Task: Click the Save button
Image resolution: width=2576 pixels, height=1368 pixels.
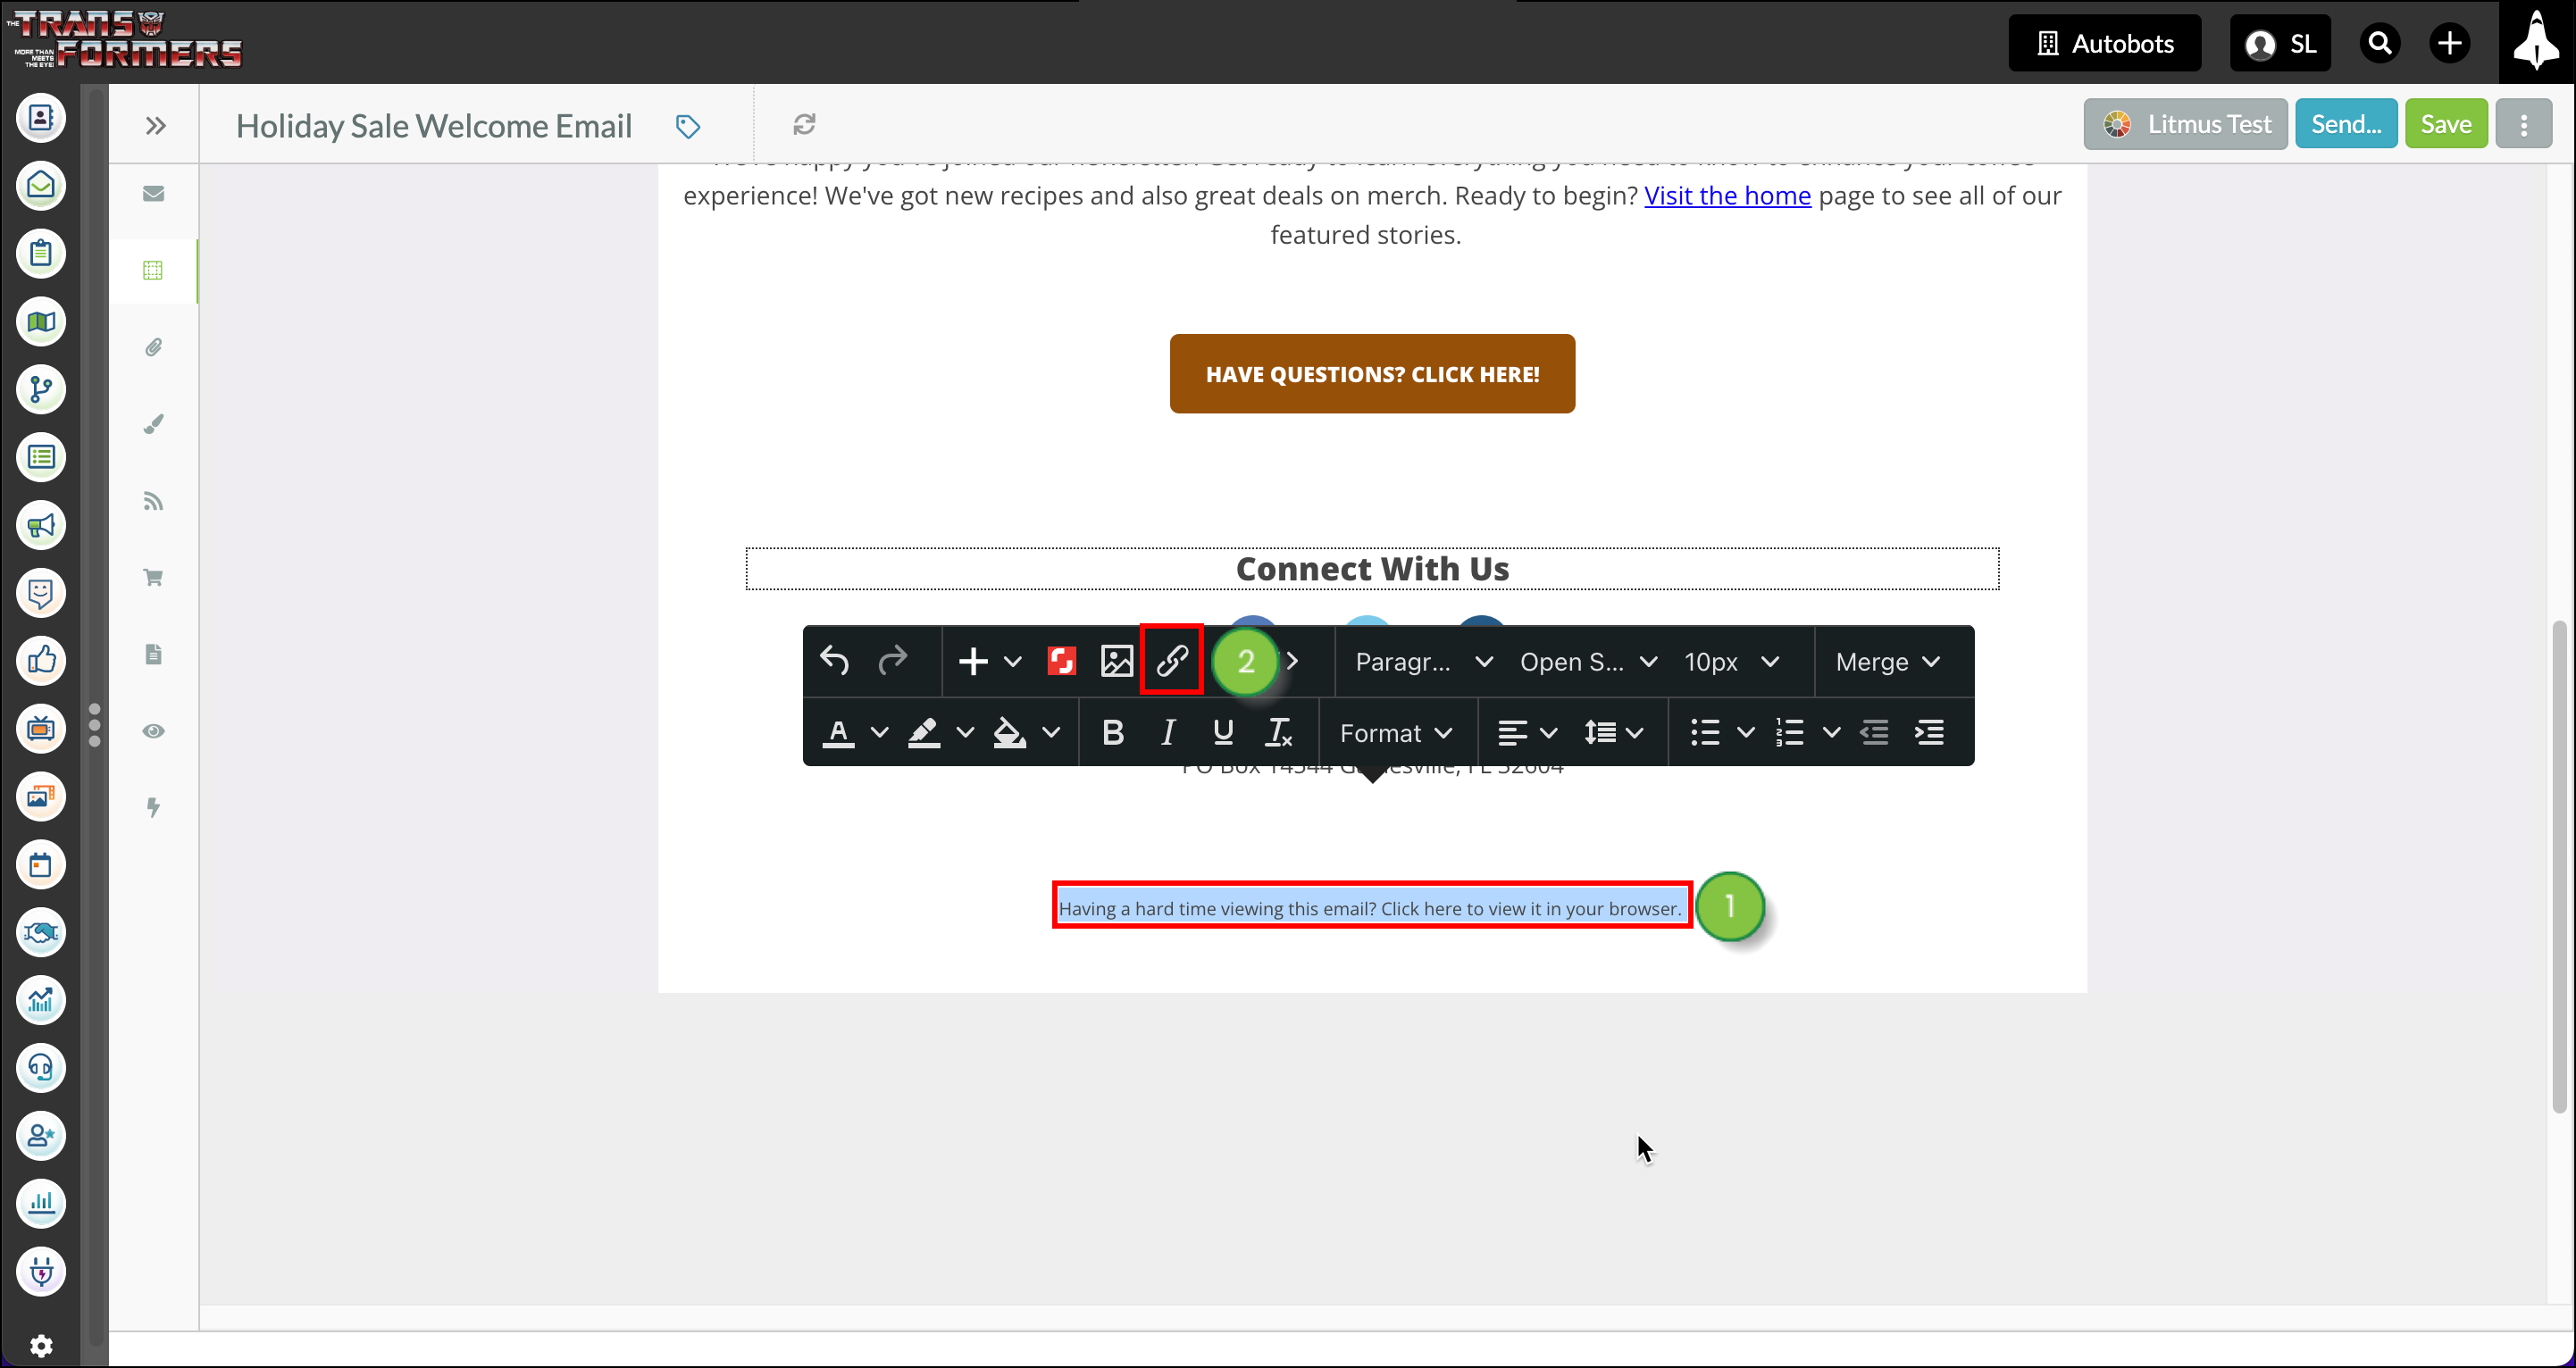Action: click(x=2446, y=124)
